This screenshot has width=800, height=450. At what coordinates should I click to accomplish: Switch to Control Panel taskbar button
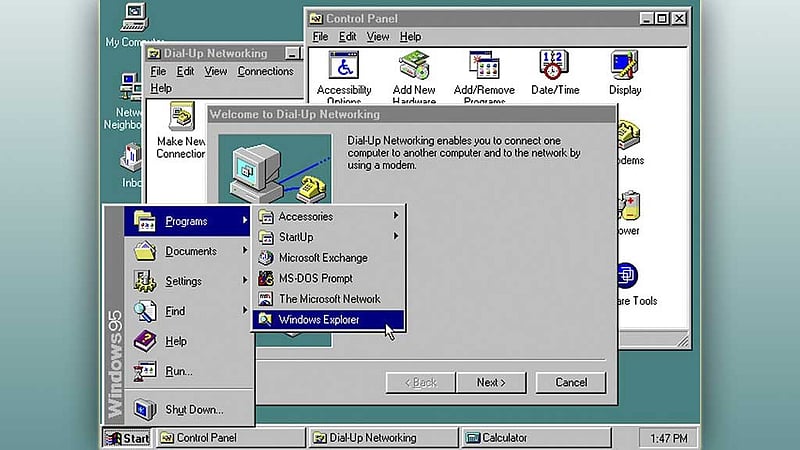click(230, 438)
